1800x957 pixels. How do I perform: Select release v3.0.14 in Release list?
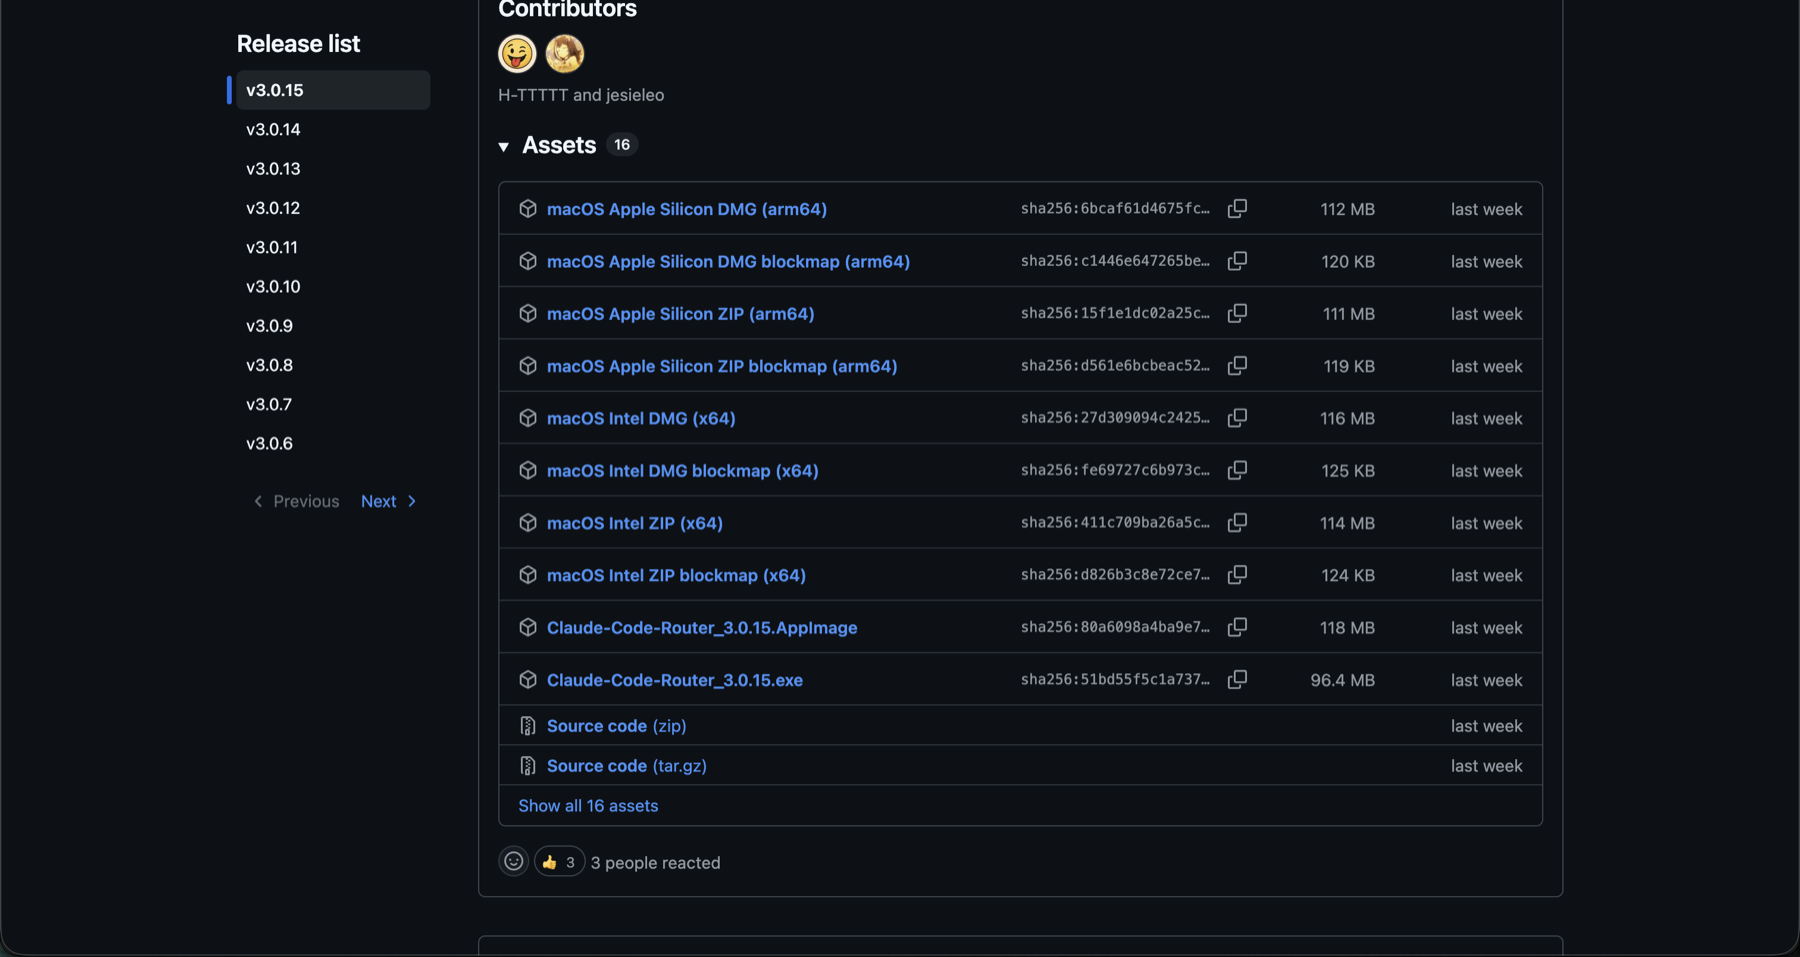coord(273,129)
